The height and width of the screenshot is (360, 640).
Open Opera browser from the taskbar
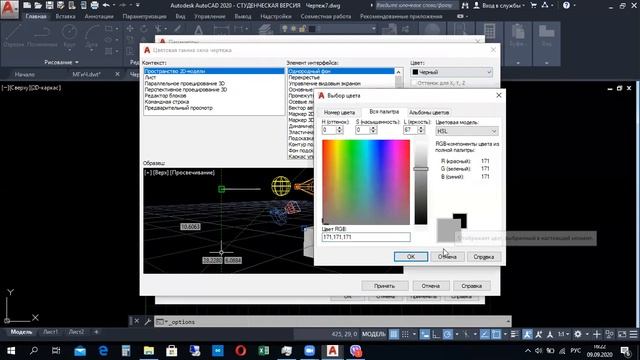click(x=240, y=351)
